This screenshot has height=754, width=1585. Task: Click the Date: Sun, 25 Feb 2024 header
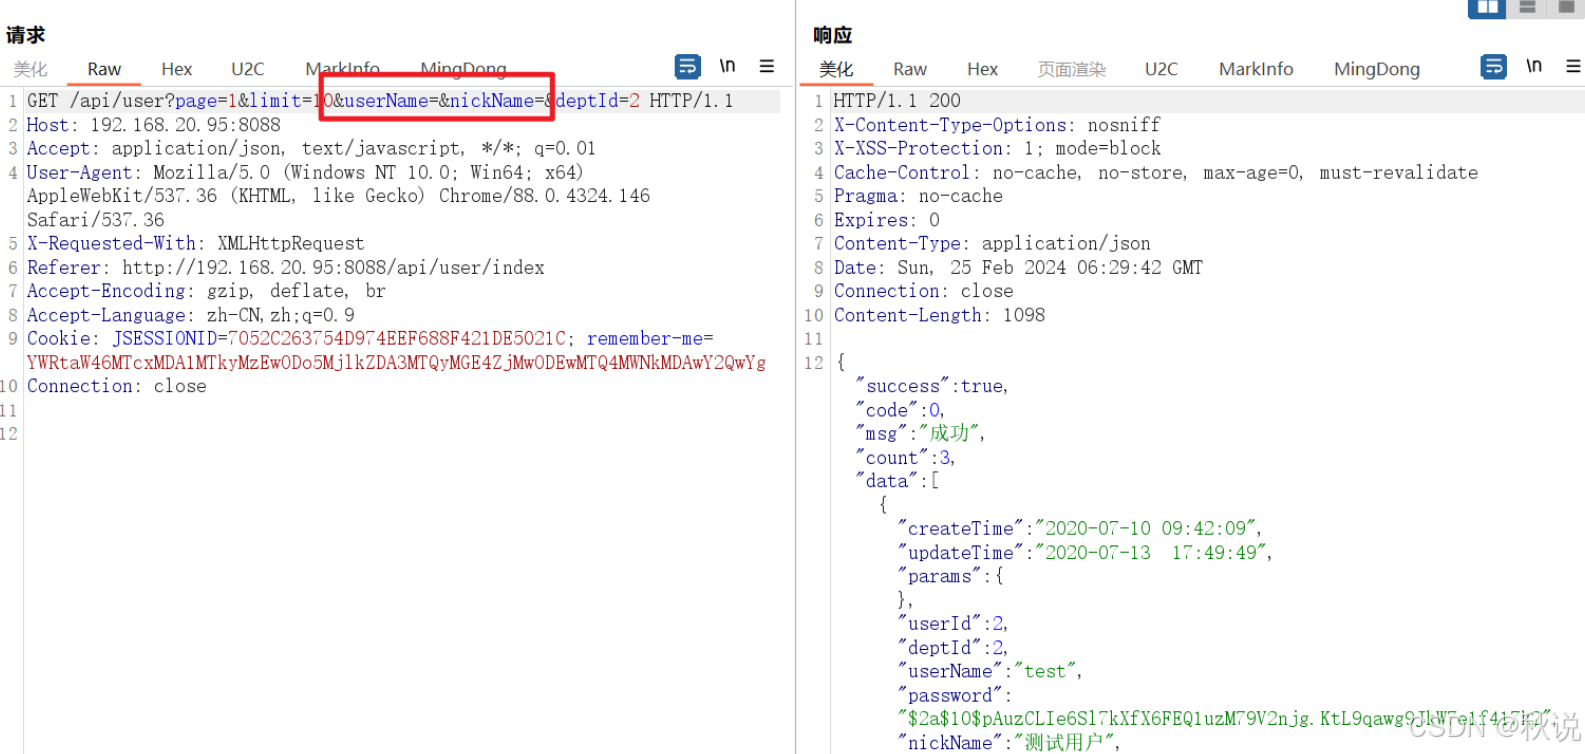pos(1018,268)
